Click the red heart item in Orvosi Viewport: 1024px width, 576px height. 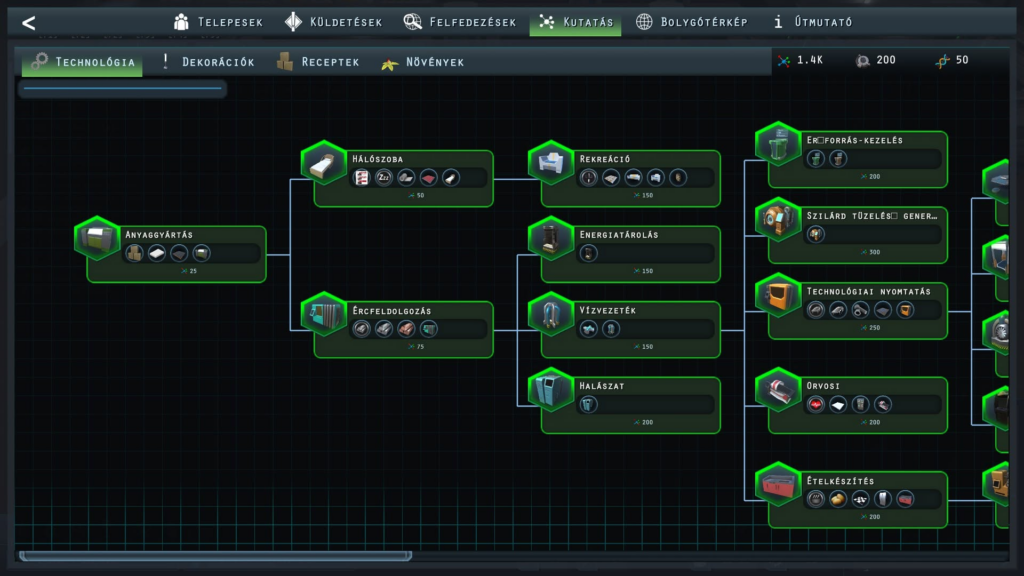click(816, 405)
